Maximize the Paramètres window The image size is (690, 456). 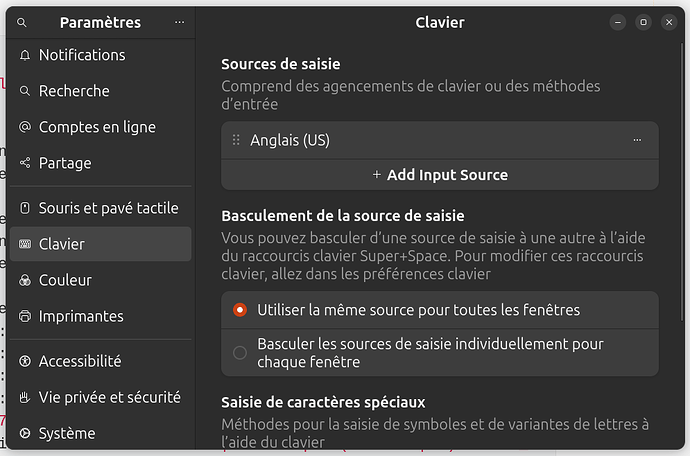pos(643,22)
